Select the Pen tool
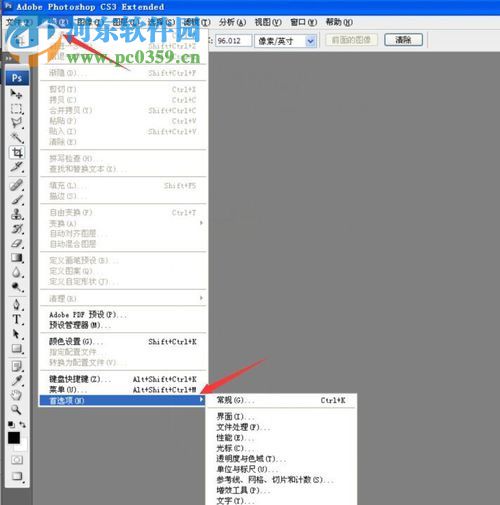This screenshot has height=505, width=500. pyautogui.click(x=17, y=305)
